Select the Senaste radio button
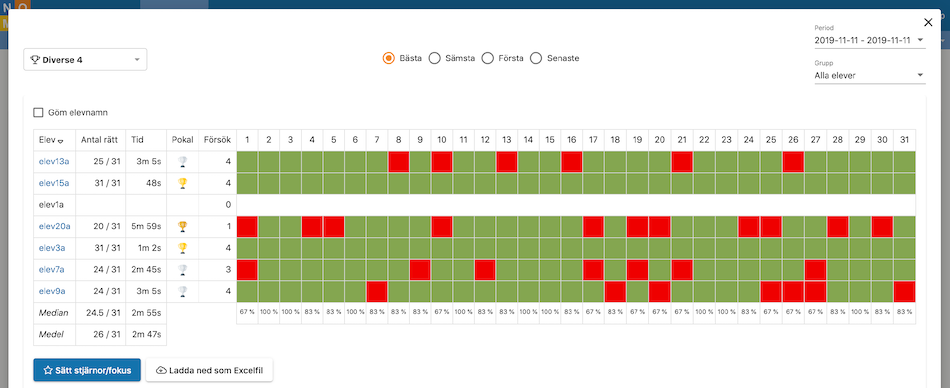Image resolution: width=950 pixels, height=388 pixels. coord(536,58)
